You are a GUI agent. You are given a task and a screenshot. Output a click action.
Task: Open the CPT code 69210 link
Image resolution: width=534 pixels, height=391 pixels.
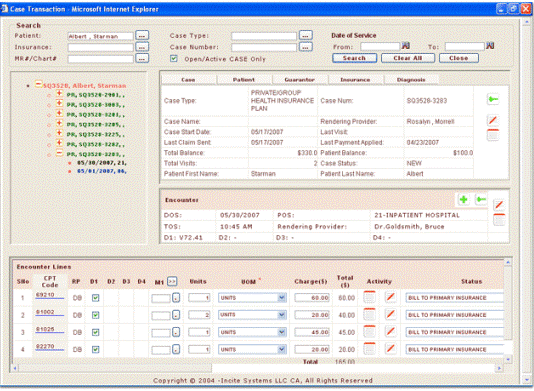tap(45, 295)
